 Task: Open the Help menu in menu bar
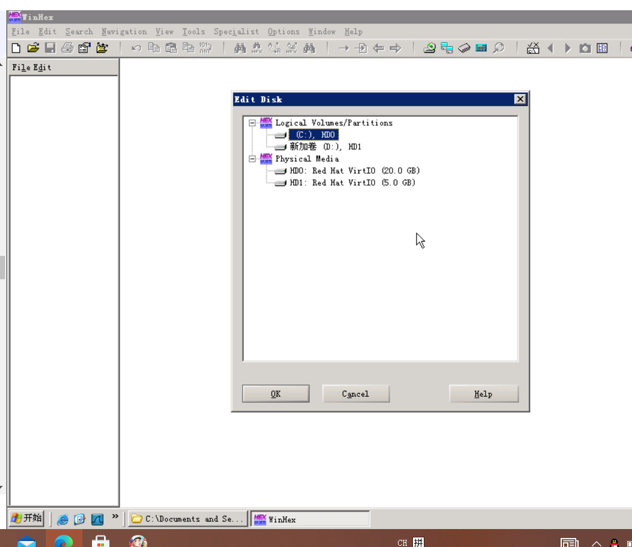click(353, 31)
